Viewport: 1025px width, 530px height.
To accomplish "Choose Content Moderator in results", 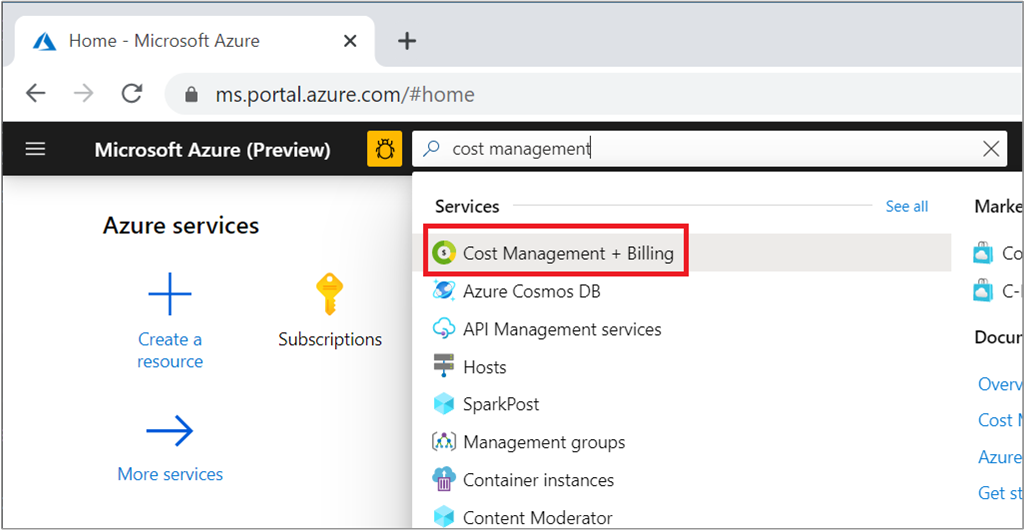I will click(x=537, y=517).
